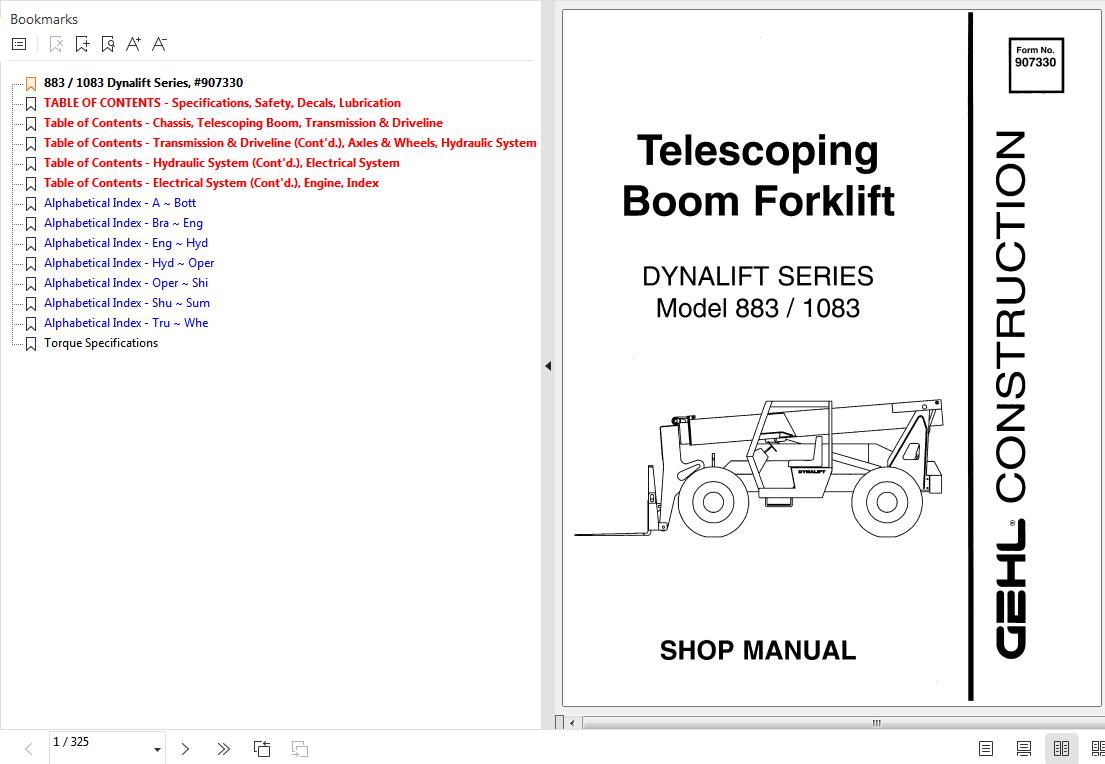Image resolution: width=1105 pixels, height=764 pixels.
Task: Click orange bookmark icon of Dynalift Series
Action: [x=31, y=84]
